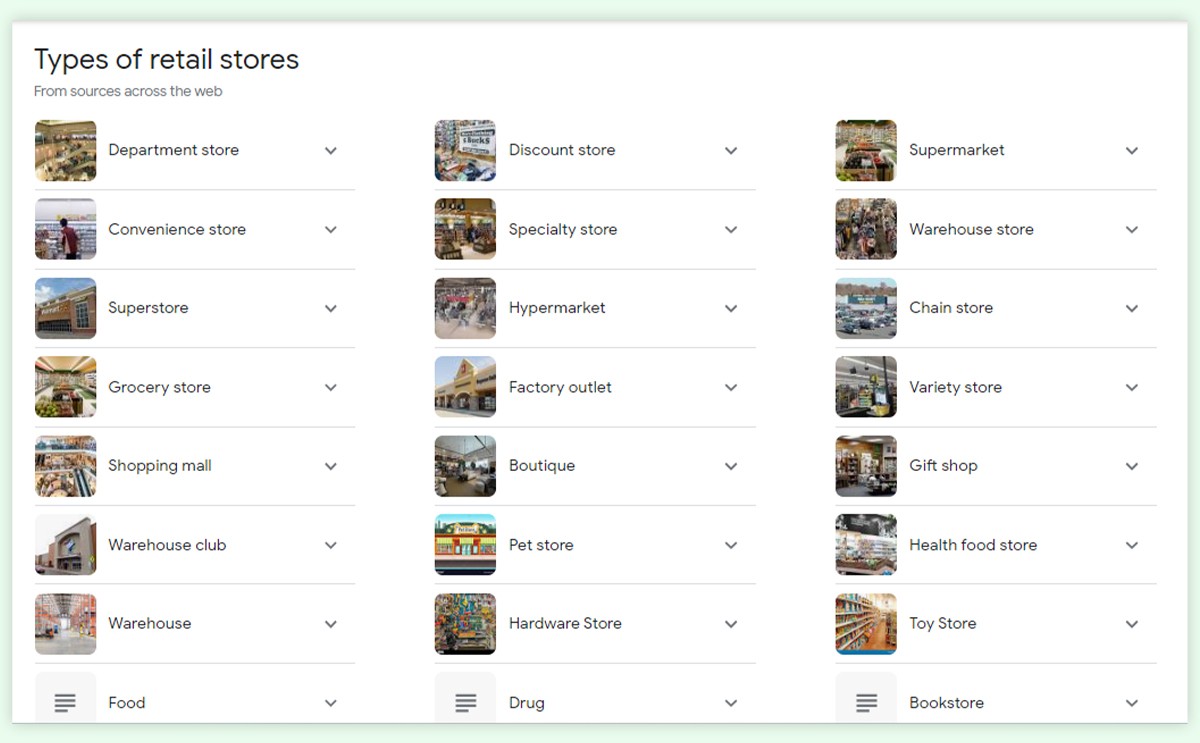Viewport: 1200px width, 743px height.
Task: Expand the Discount store chevron
Action: point(731,151)
